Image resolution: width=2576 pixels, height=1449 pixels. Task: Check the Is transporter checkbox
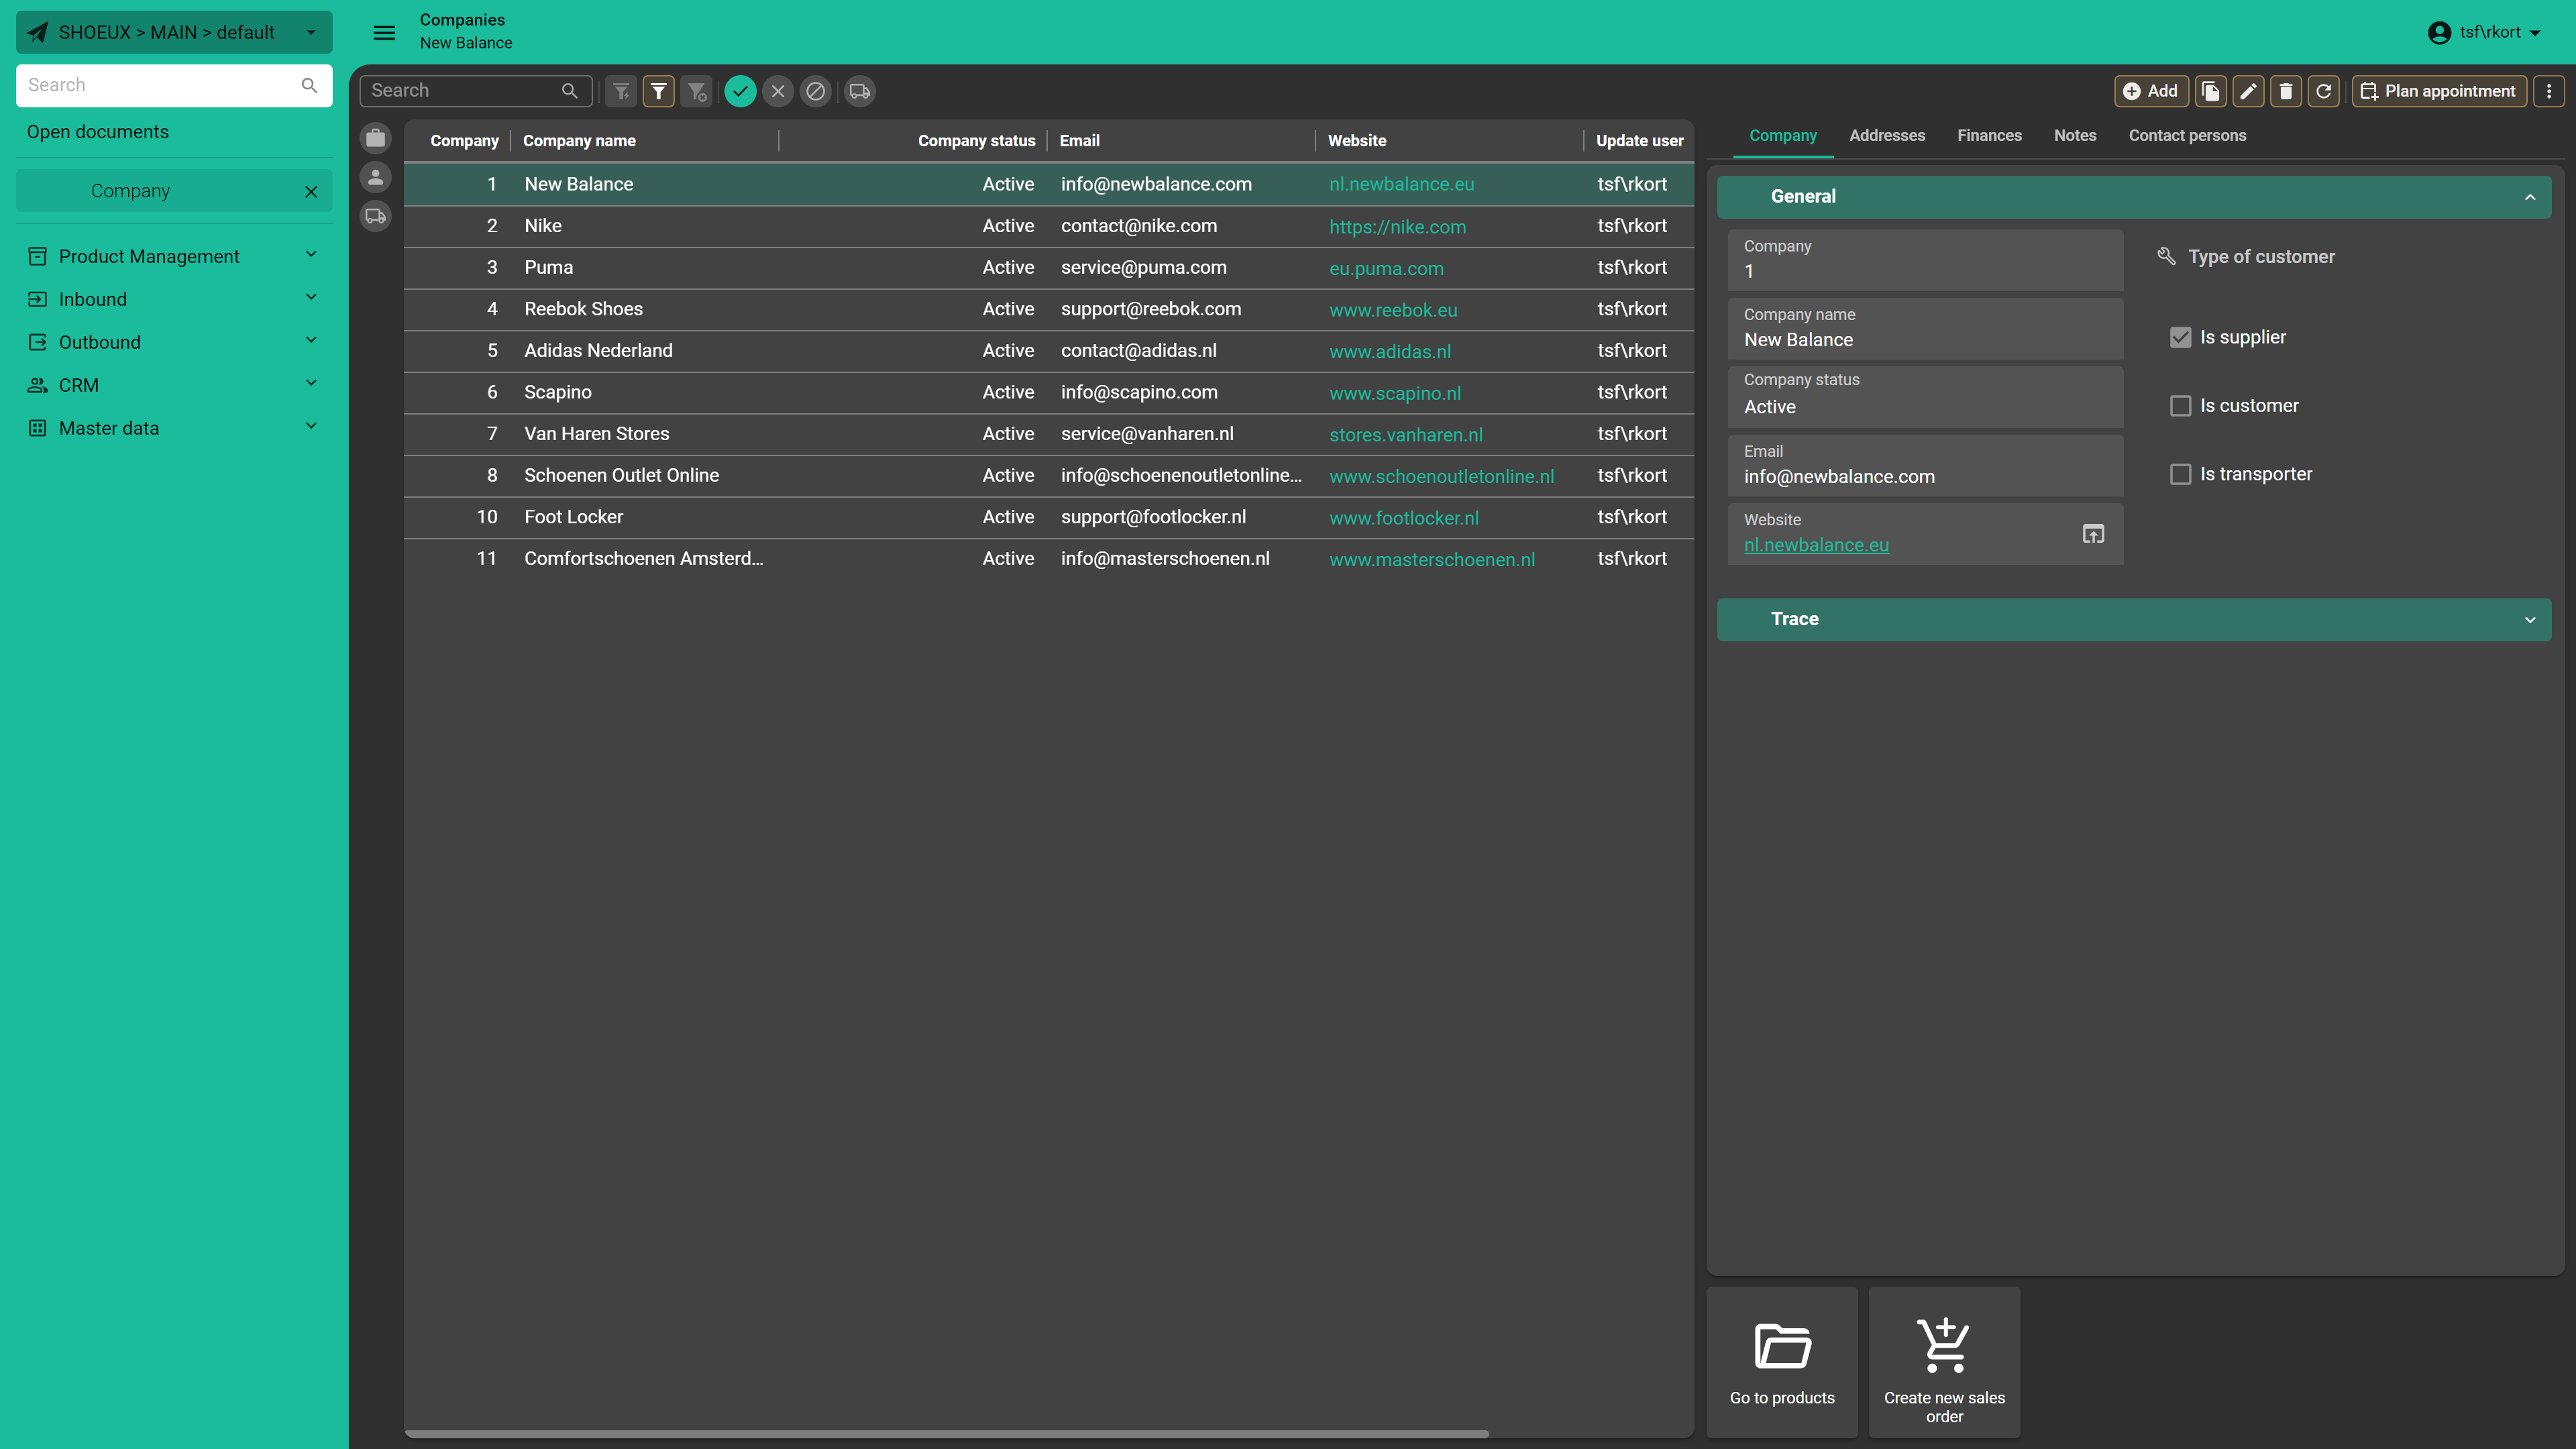click(x=2181, y=474)
